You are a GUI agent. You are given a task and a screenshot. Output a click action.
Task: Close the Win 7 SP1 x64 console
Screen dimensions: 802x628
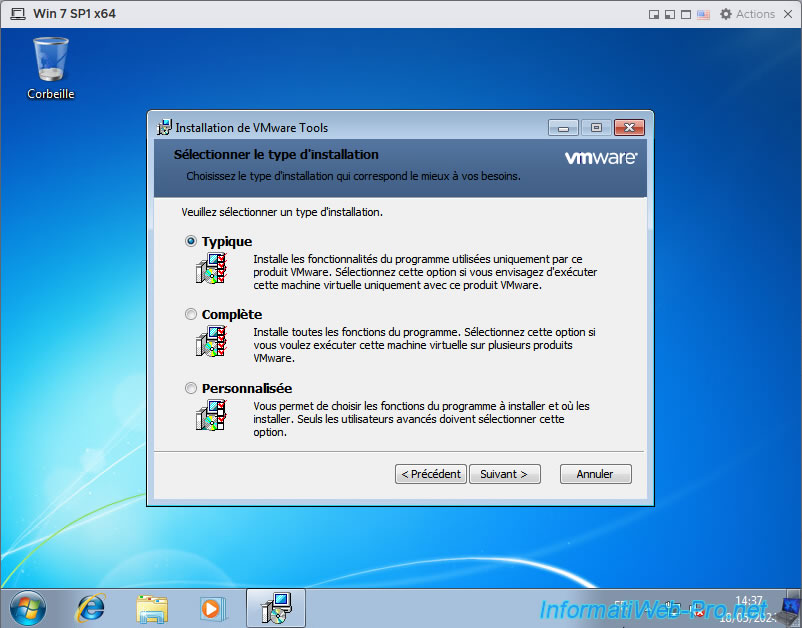click(787, 14)
